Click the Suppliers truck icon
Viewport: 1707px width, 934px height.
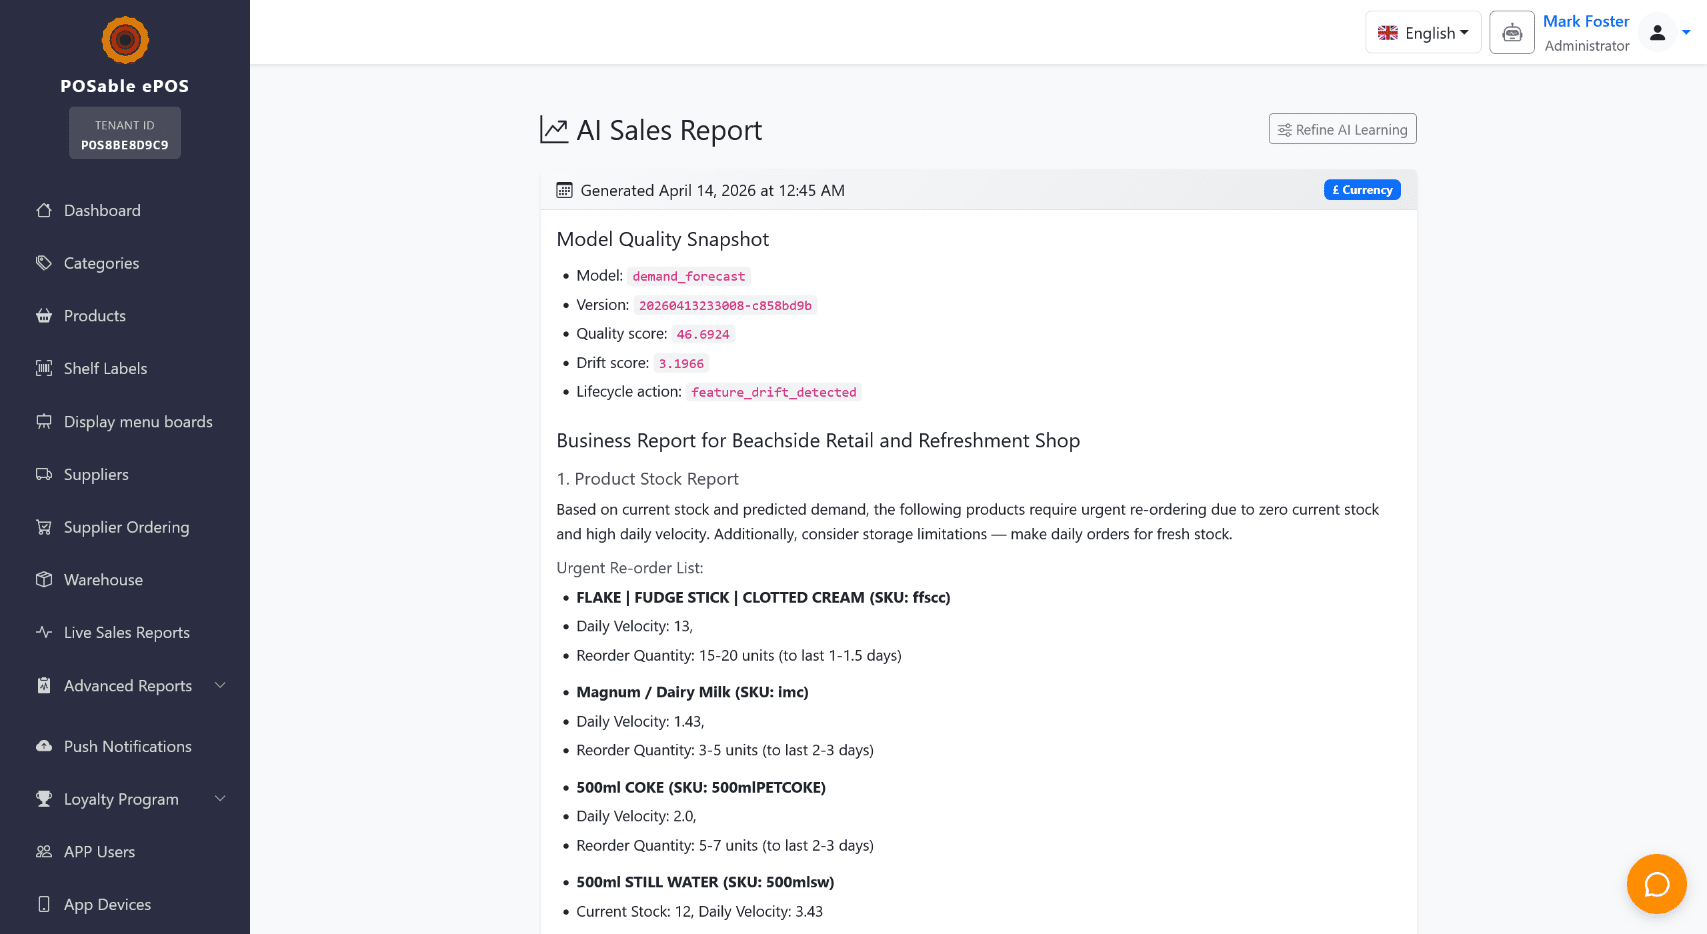(x=44, y=474)
